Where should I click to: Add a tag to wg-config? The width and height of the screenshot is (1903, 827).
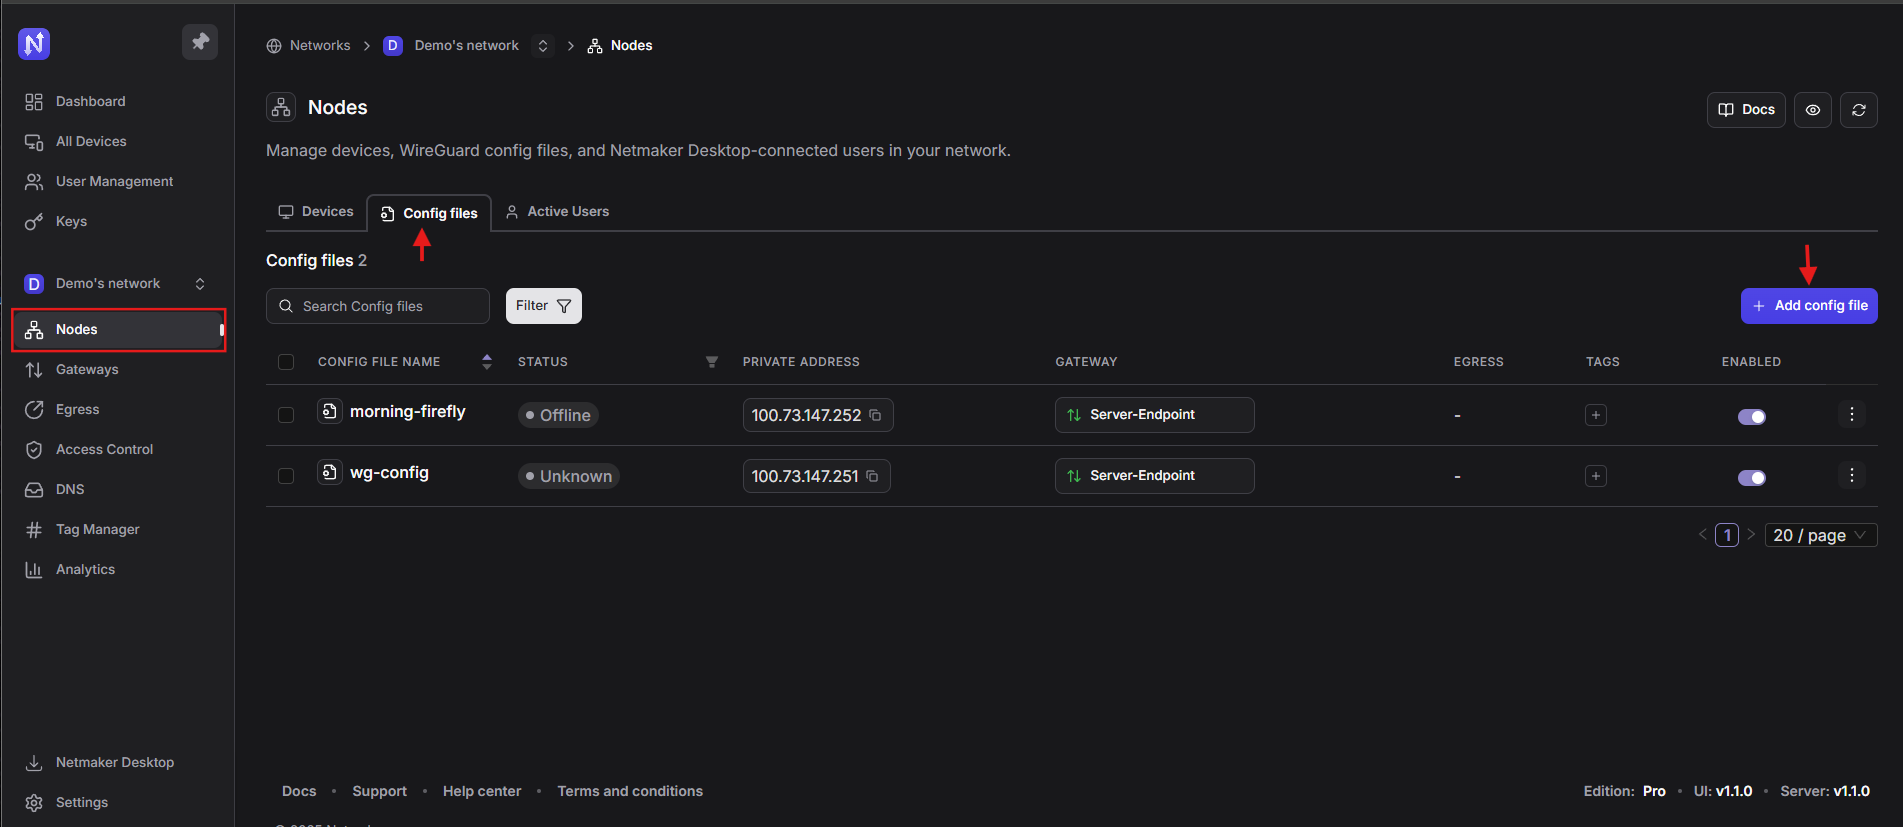(1595, 476)
